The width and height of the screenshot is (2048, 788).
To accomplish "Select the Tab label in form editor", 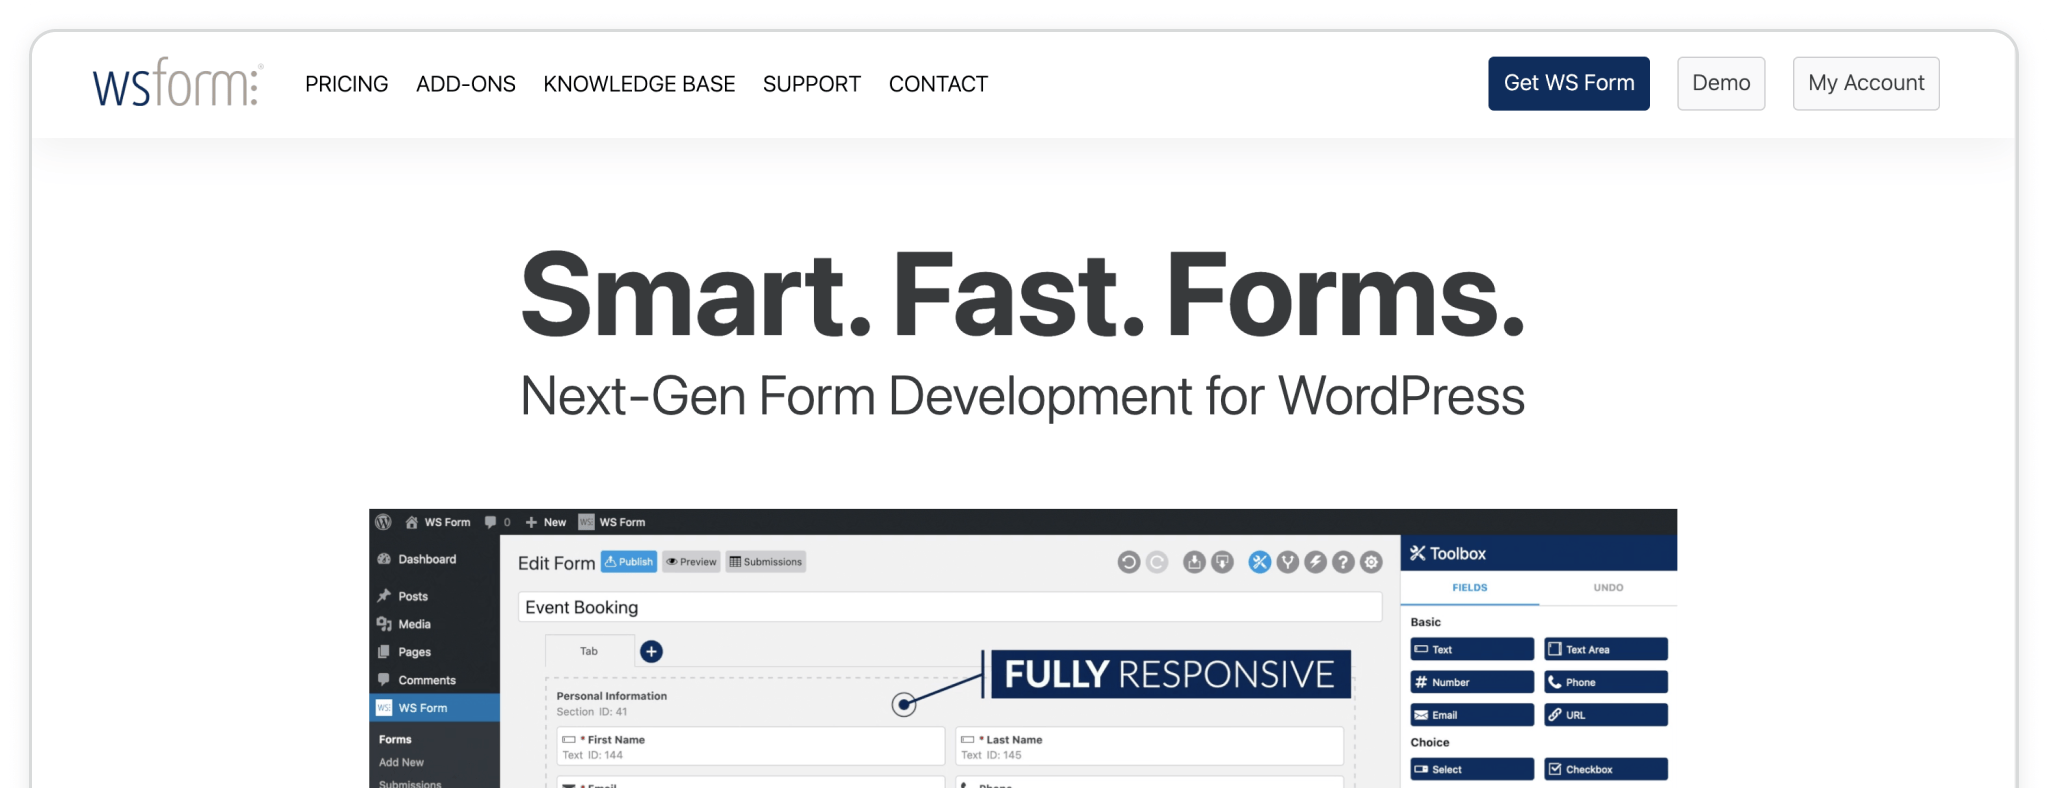I will [589, 651].
